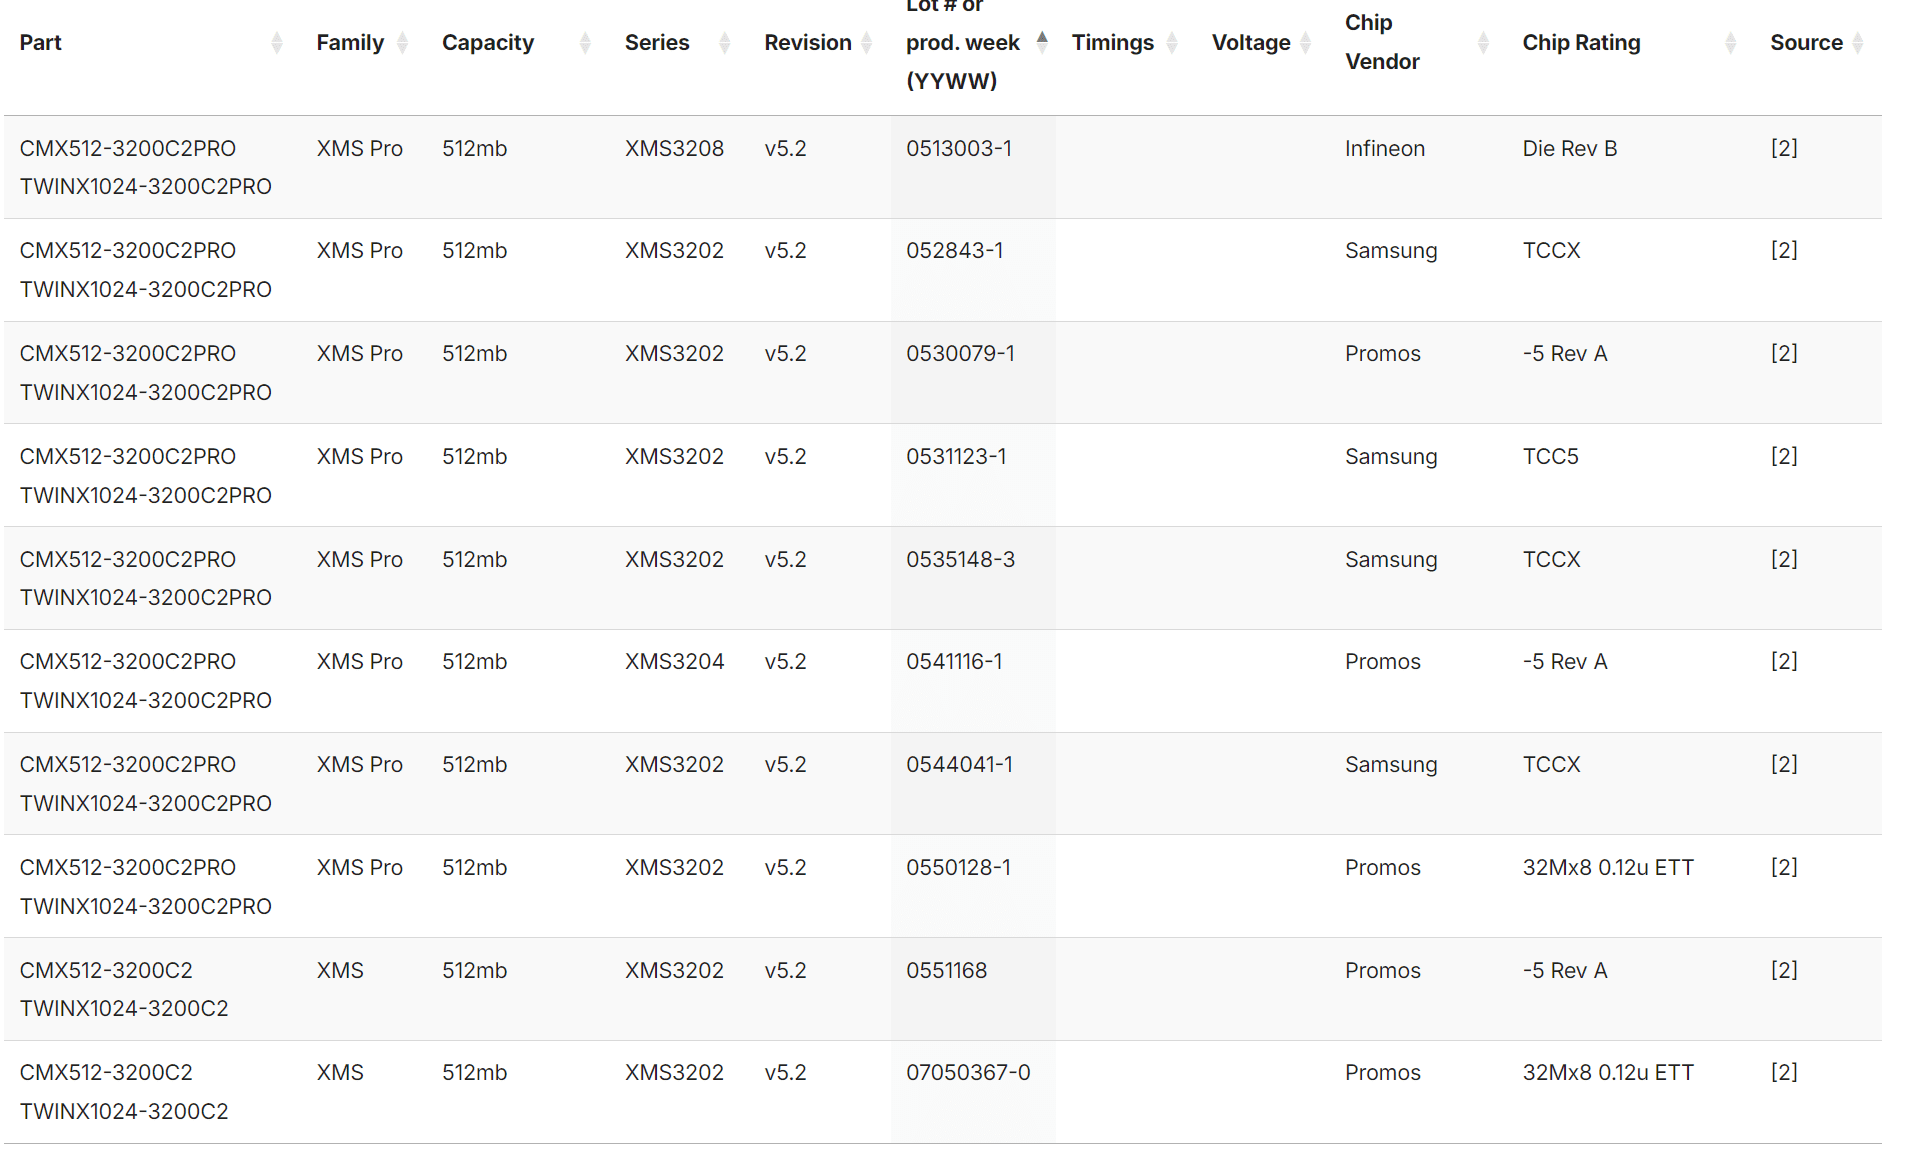Click the sort arrows beside Part header

click(277, 43)
